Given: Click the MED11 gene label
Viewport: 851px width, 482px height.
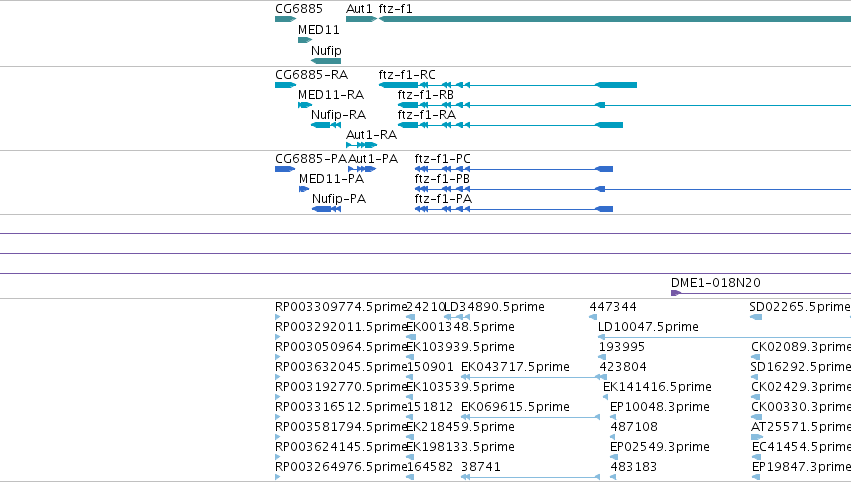Looking at the screenshot, I should click(x=319, y=30).
